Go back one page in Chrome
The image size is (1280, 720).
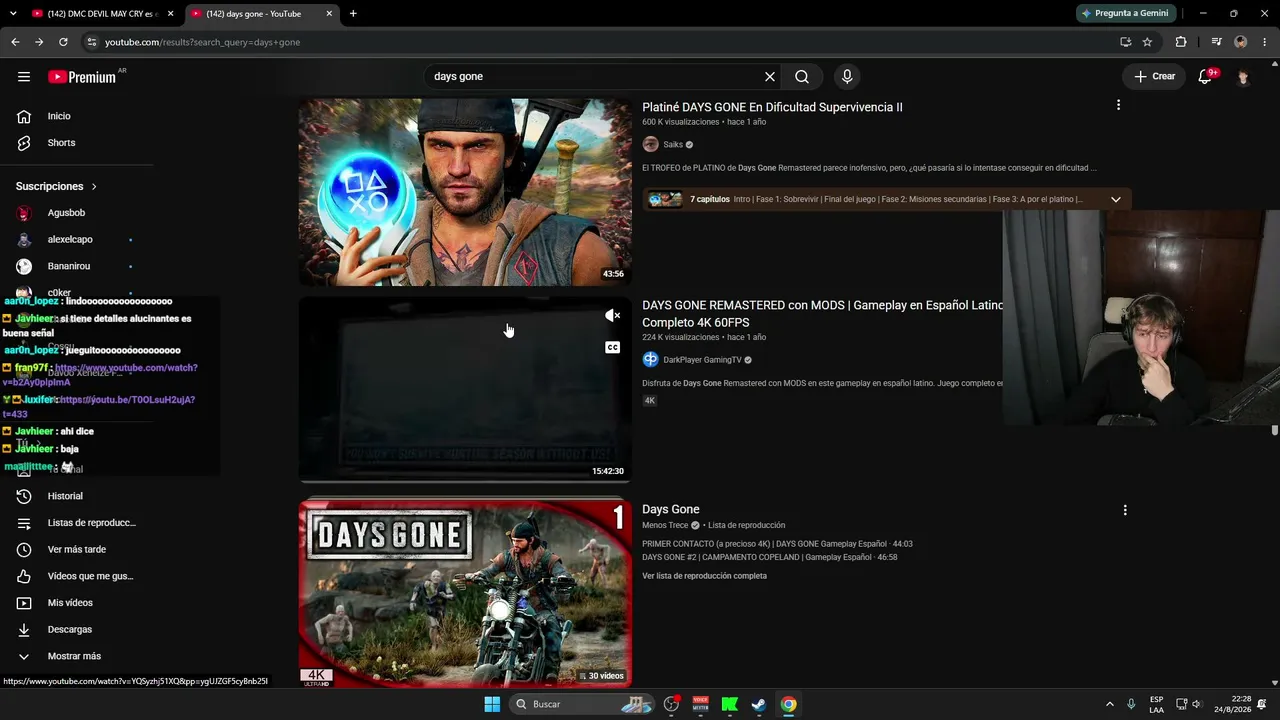coord(15,42)
